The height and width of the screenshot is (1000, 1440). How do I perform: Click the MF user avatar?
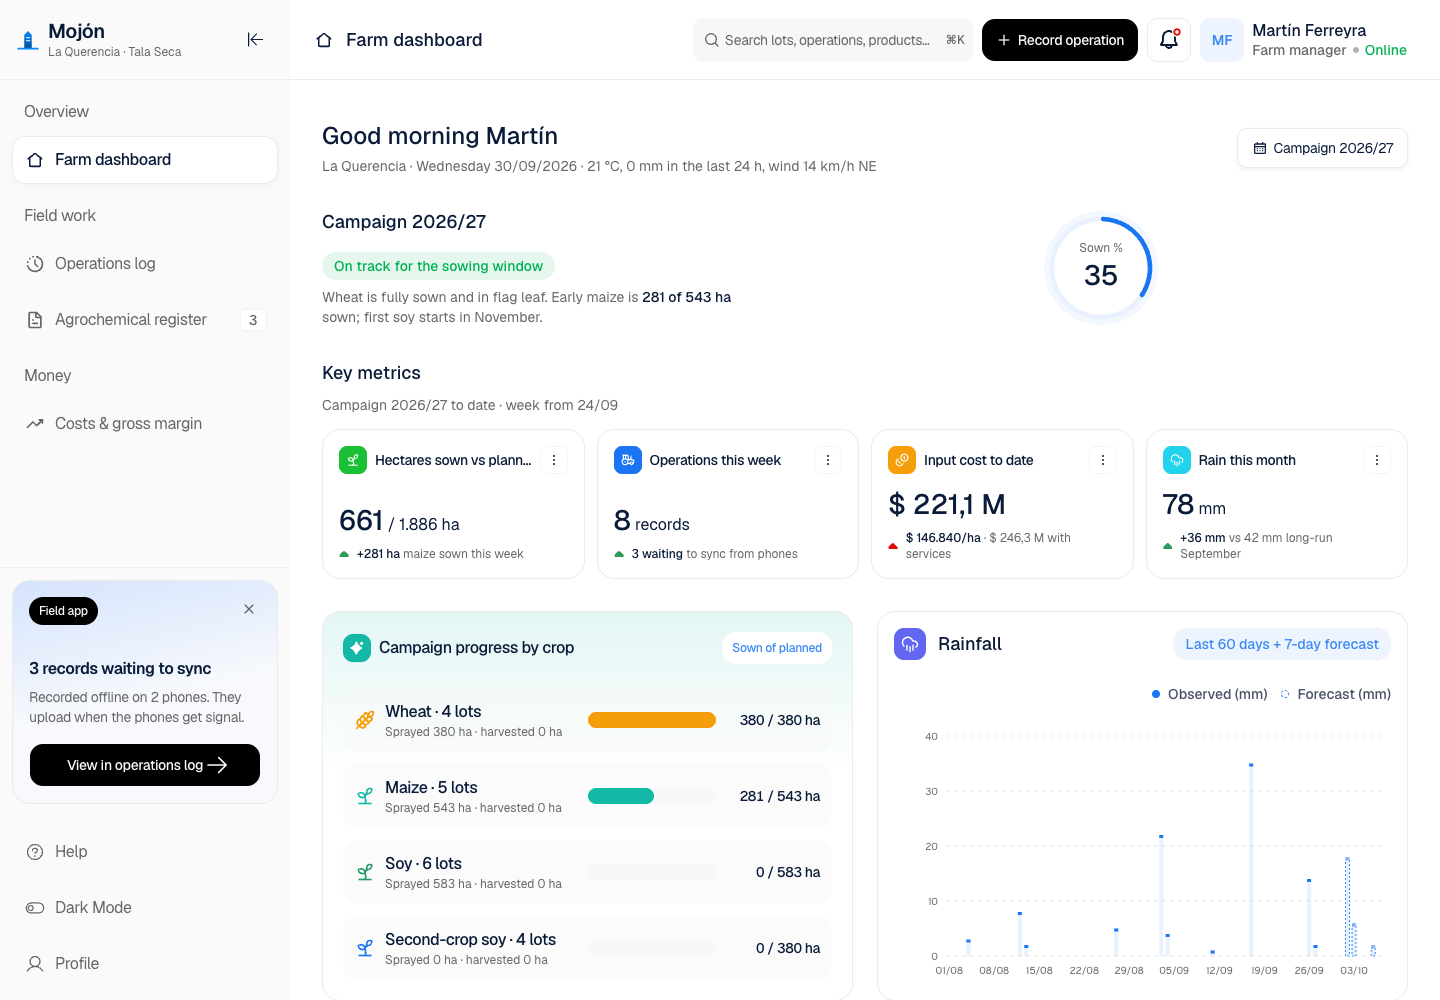(1221, 40)
